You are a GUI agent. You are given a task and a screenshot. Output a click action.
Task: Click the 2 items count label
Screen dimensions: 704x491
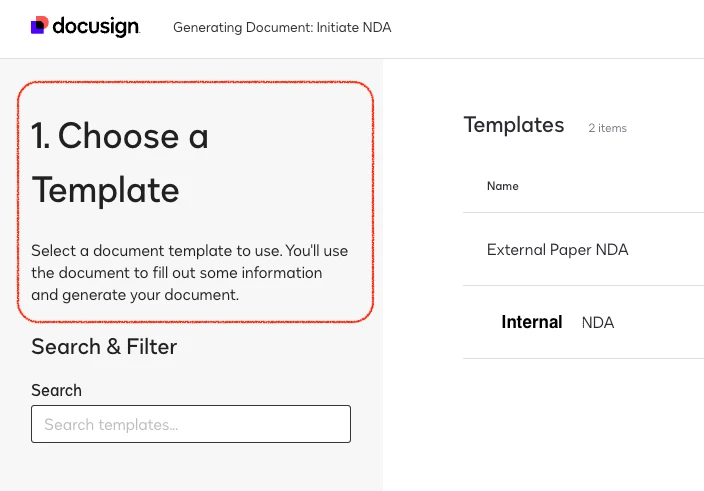click(607, 128)
